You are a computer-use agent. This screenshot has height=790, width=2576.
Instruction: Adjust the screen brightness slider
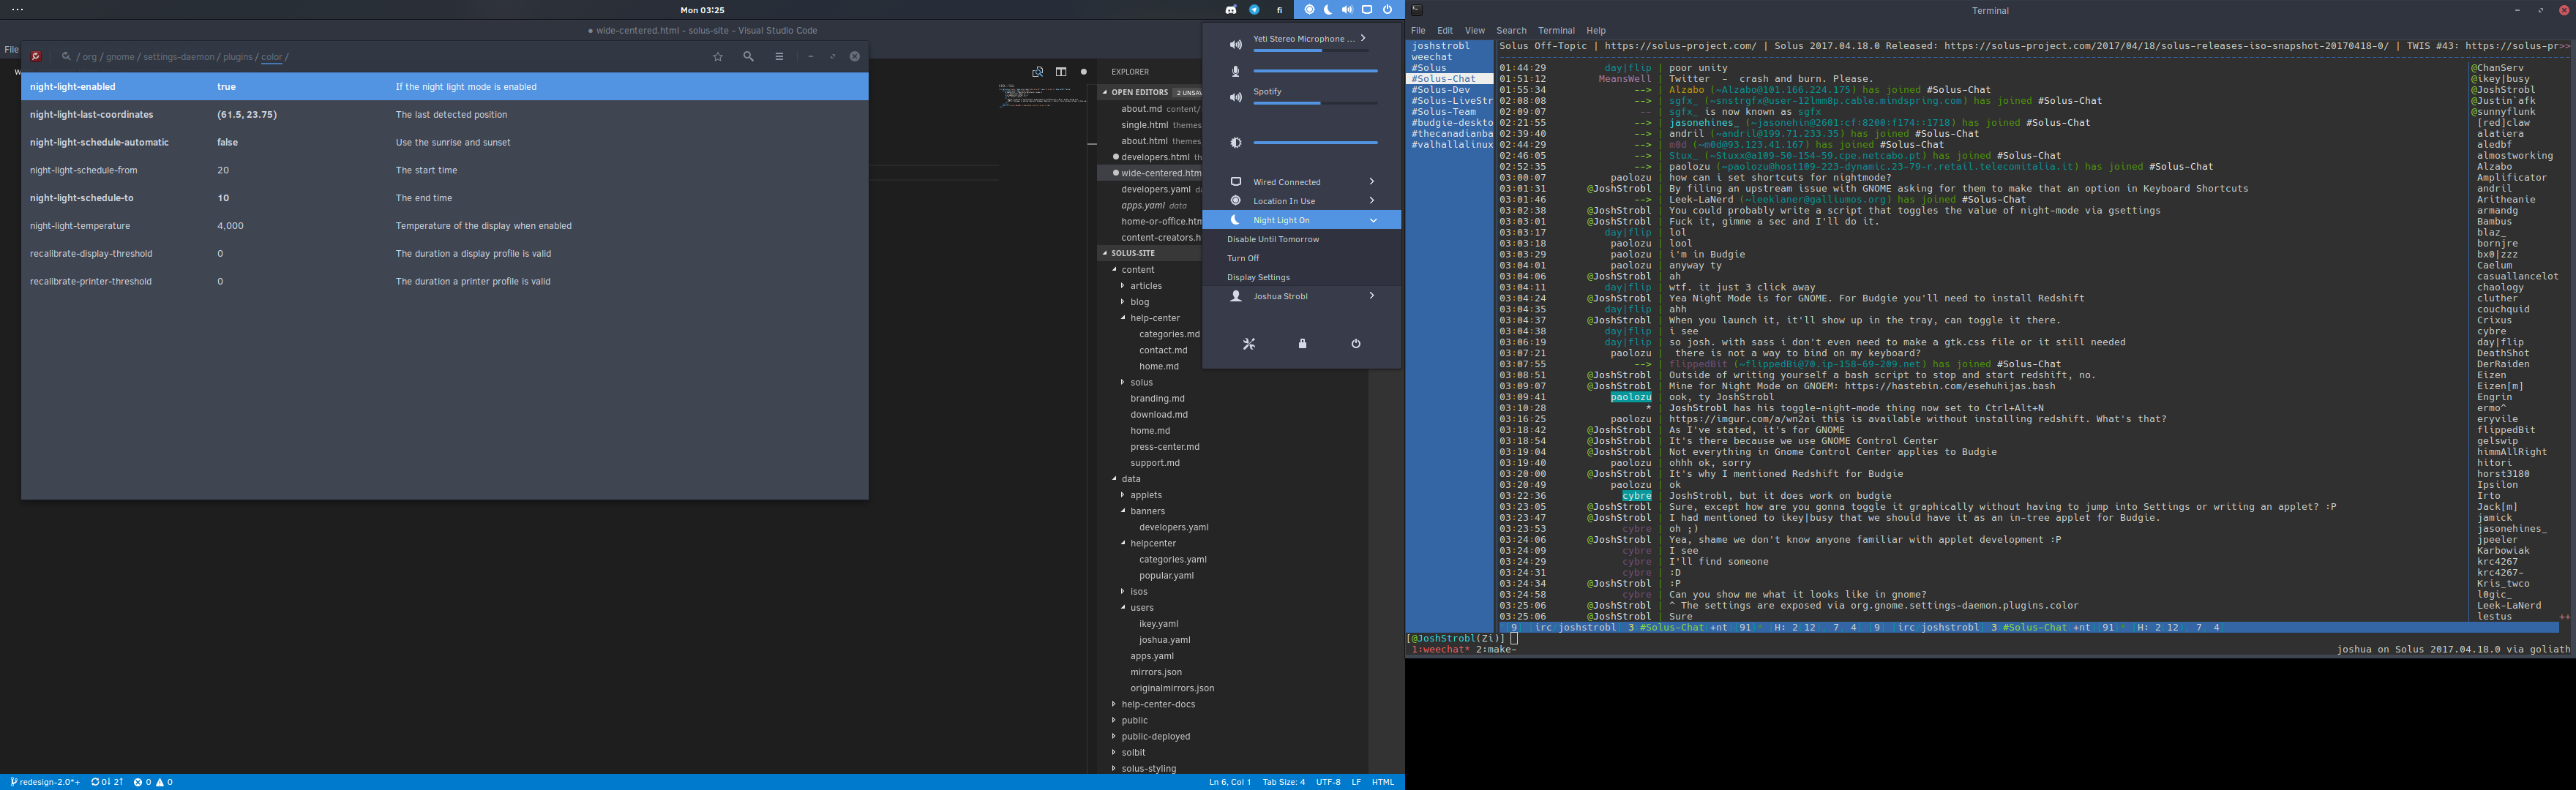pos(1315,143)
